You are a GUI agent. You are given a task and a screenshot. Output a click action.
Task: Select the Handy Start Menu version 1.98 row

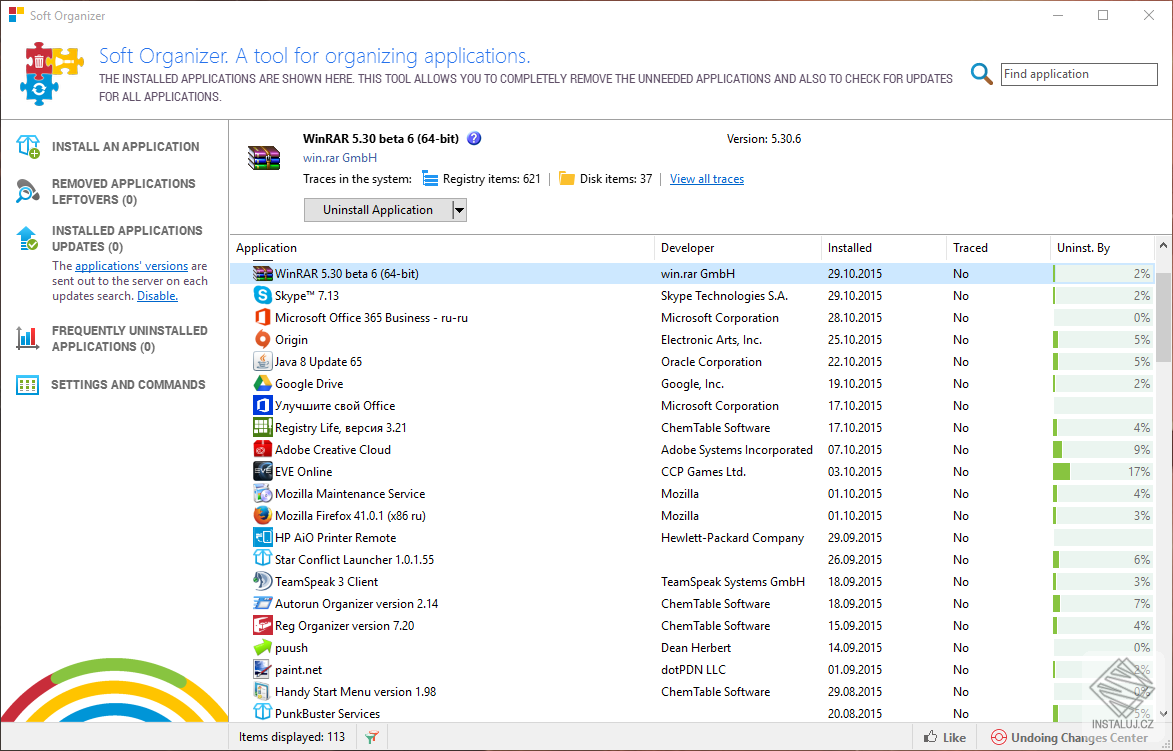pyautogui.click(x=692, y=692)
